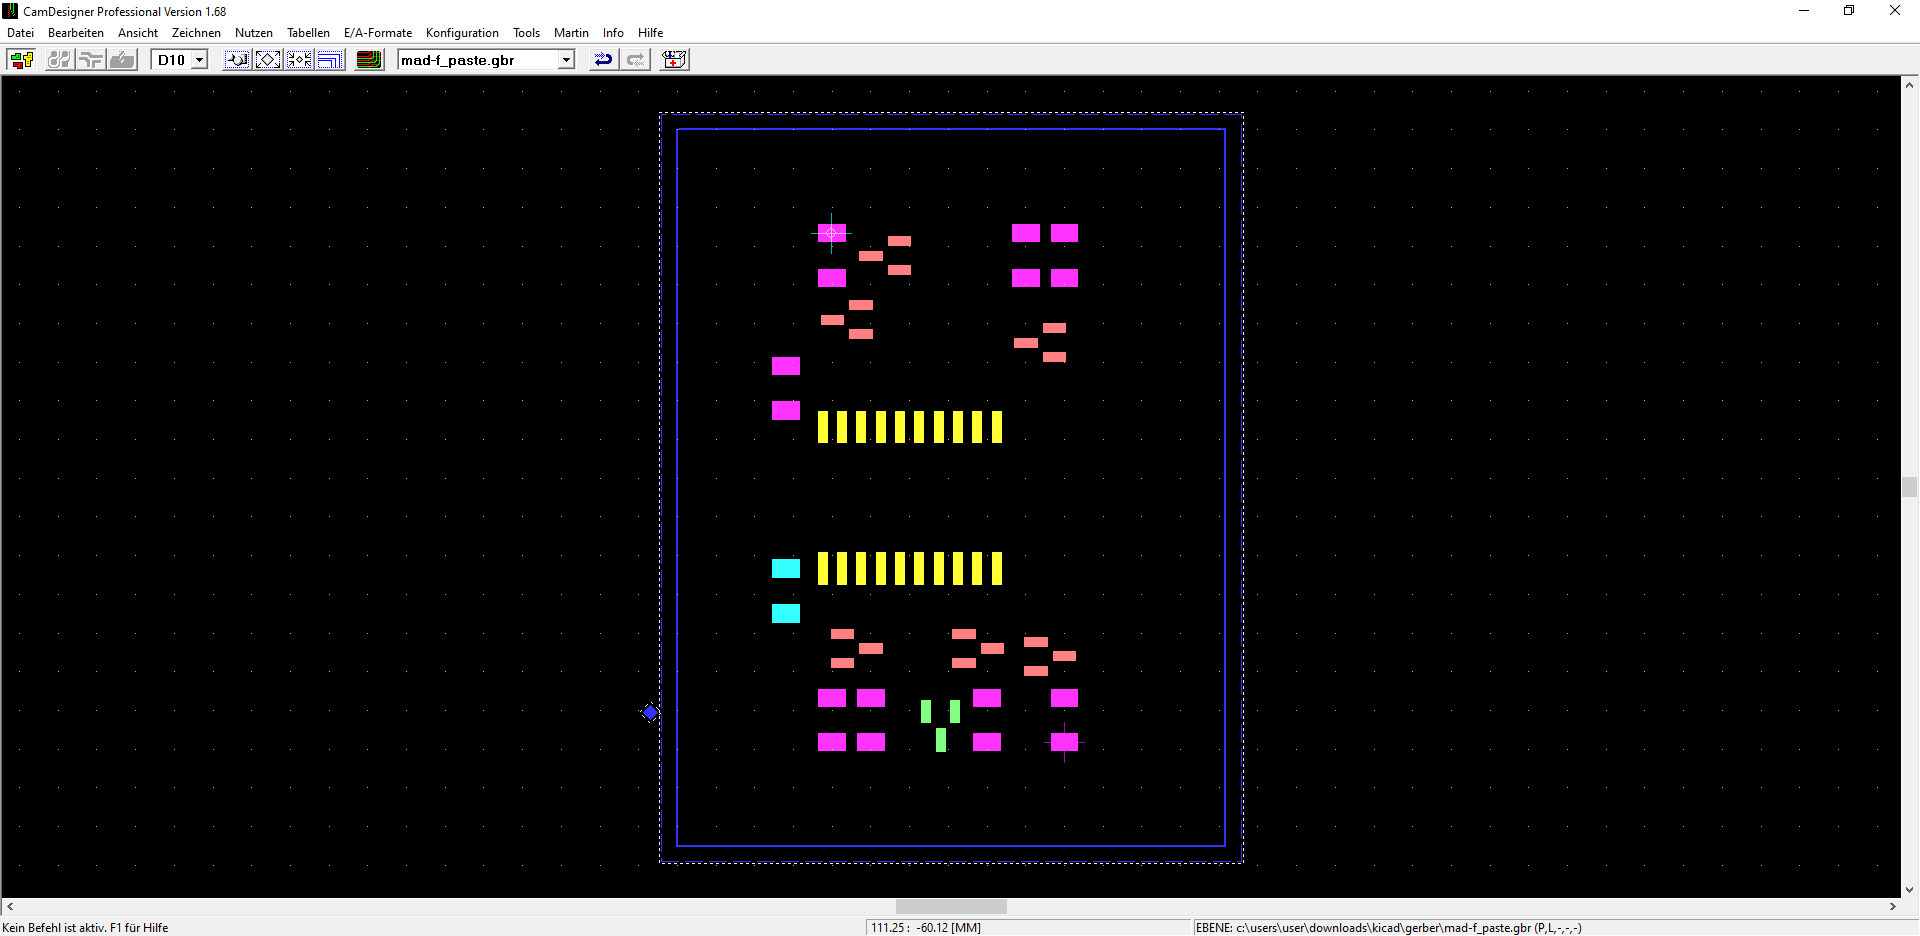Click the blue undo arrow icon
Image resolution: width=1920 pixels, height=936 pixels.
(x=603, y=60)
